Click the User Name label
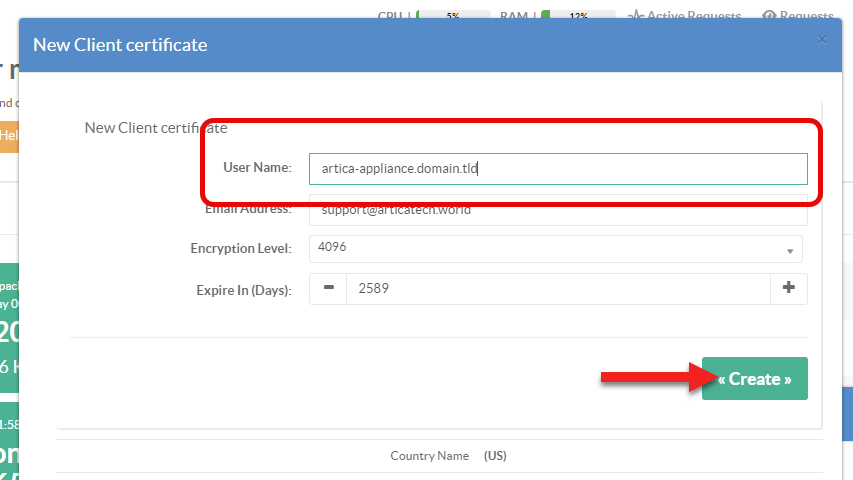Image resolution: width=853 pixels, height=480 pixels. coord(257,168)
